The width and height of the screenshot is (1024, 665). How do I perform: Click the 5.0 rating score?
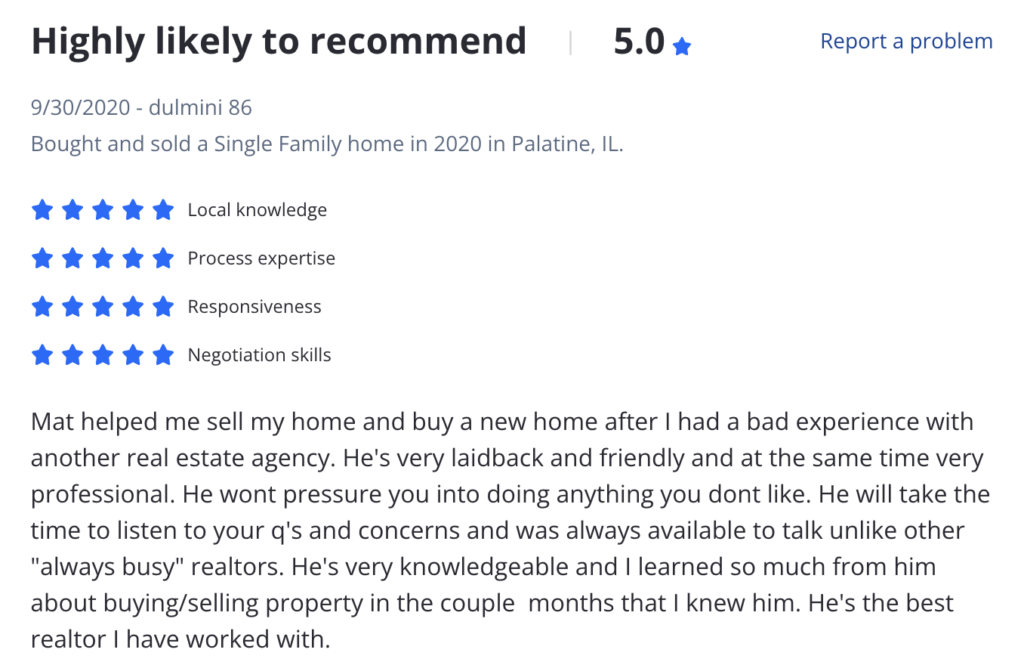[639, 42]
